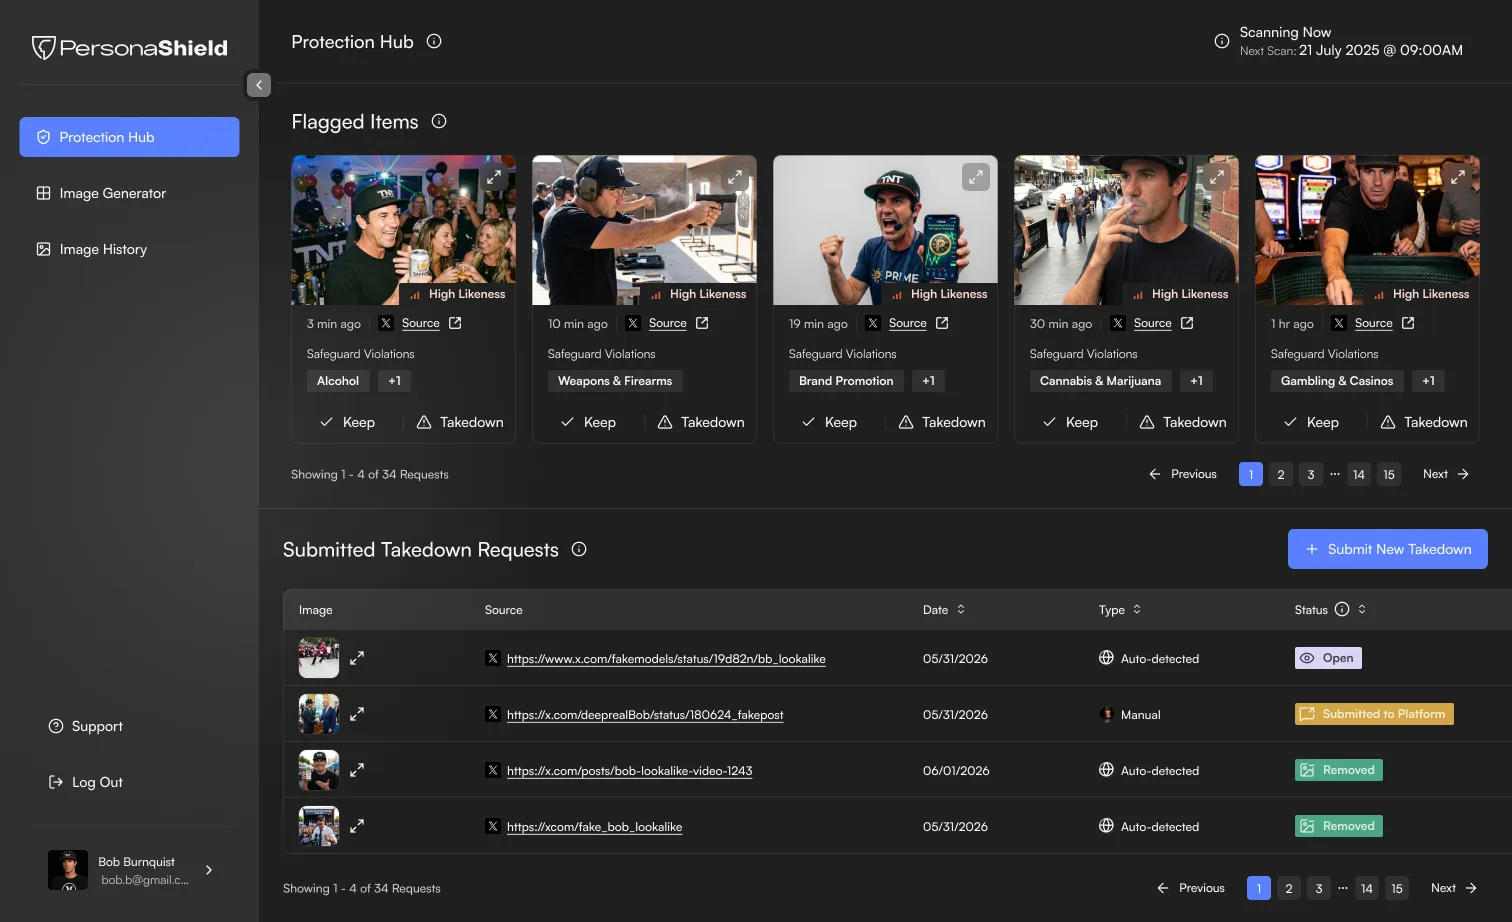Expand the Brand Promotion flagged image
Viewport: 1512px width, 922px height.
click(976, 177)
